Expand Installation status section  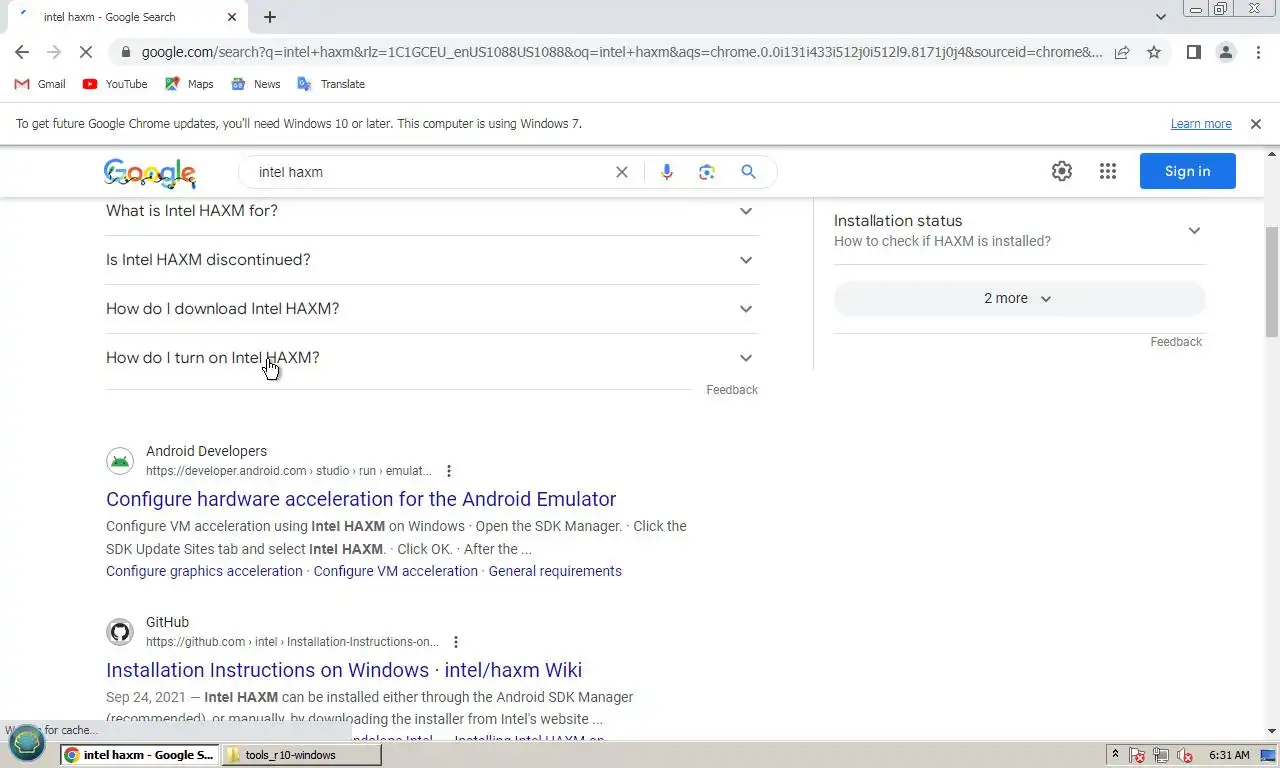(1019, 230)
